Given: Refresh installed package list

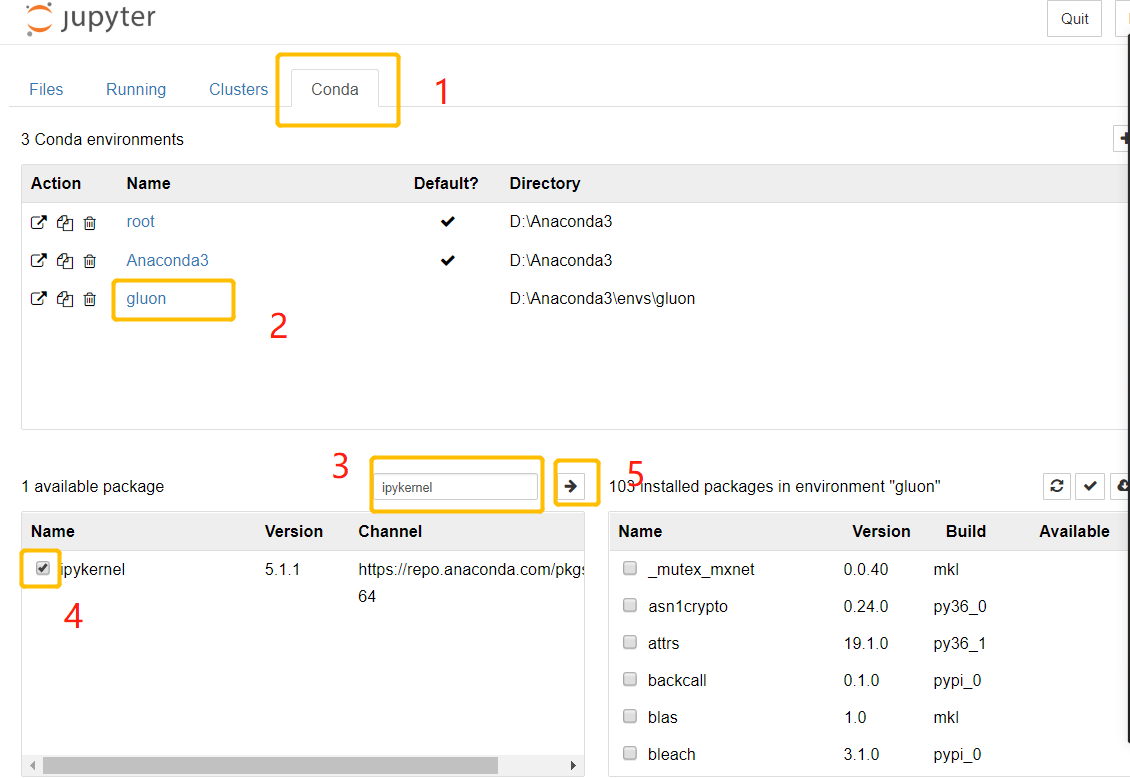Looking at the screenshot, I should 1056,486.
